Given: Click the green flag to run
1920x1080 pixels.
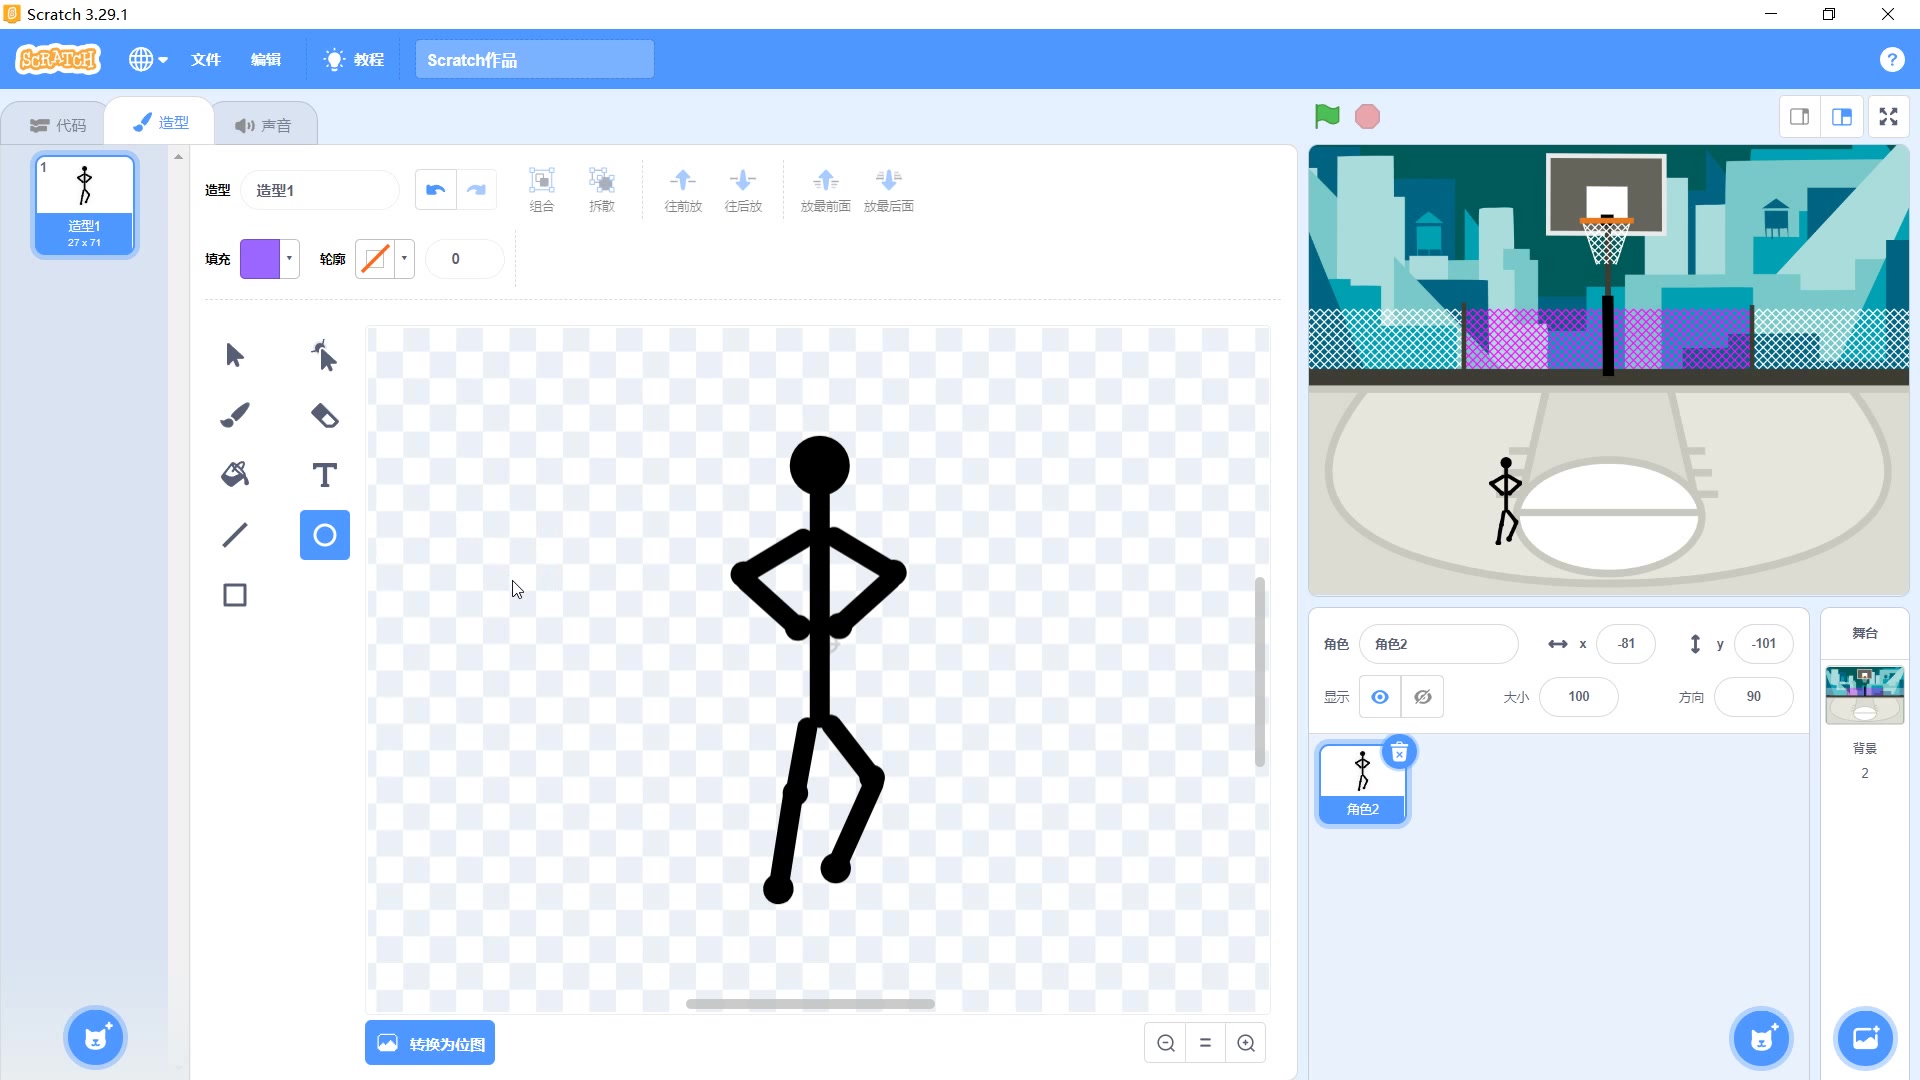Looking at the screenshot, I should pos(1327,117).
